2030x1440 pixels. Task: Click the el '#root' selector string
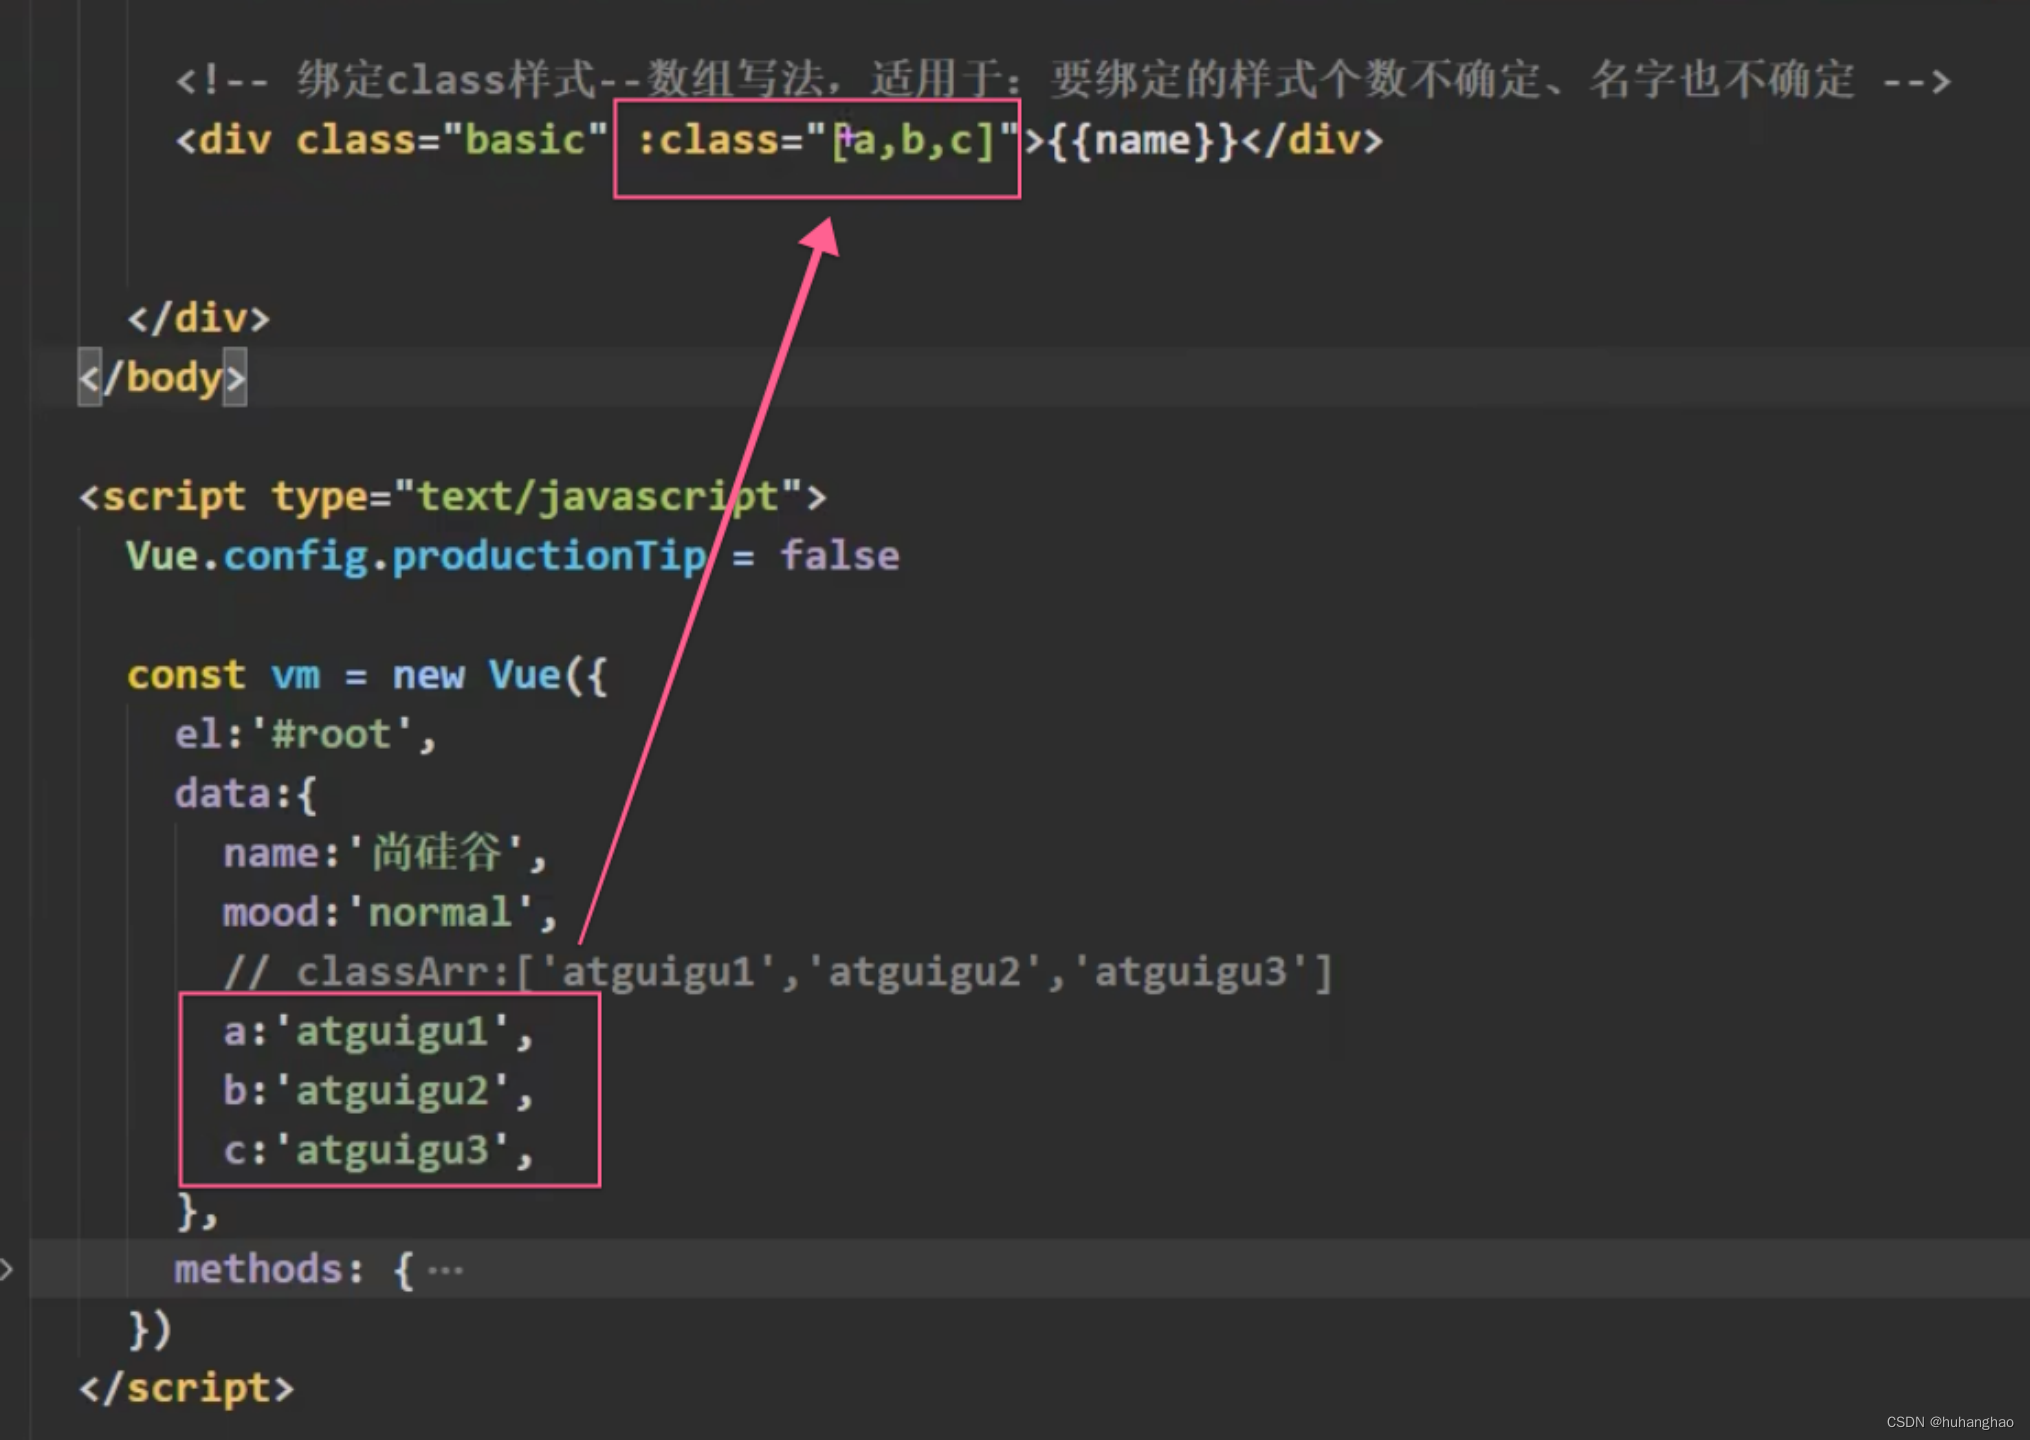tap(331, 734)
